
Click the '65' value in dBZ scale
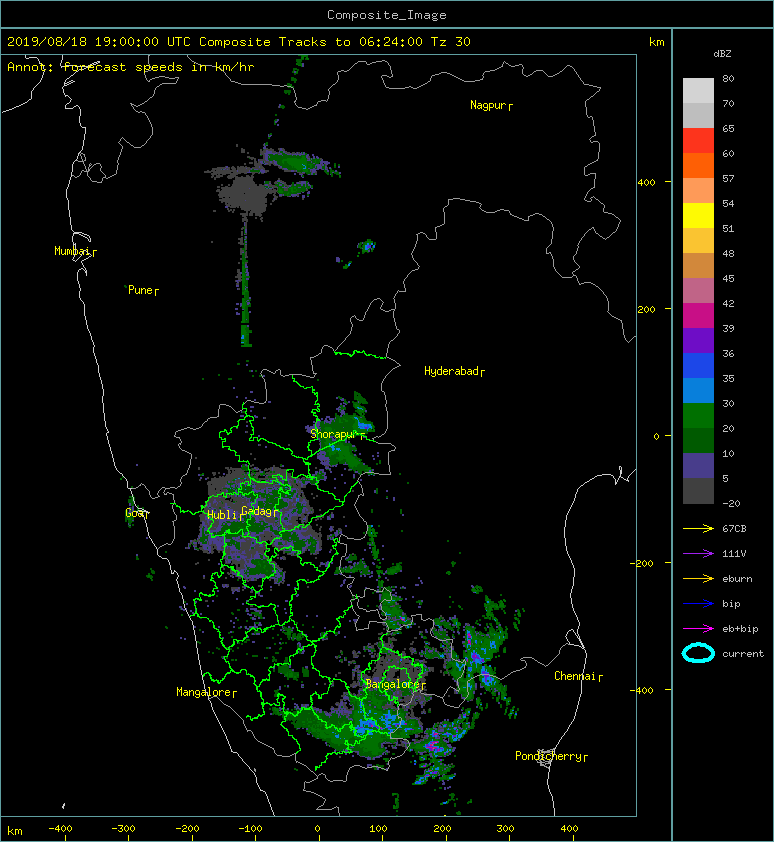tap(728, 129)
